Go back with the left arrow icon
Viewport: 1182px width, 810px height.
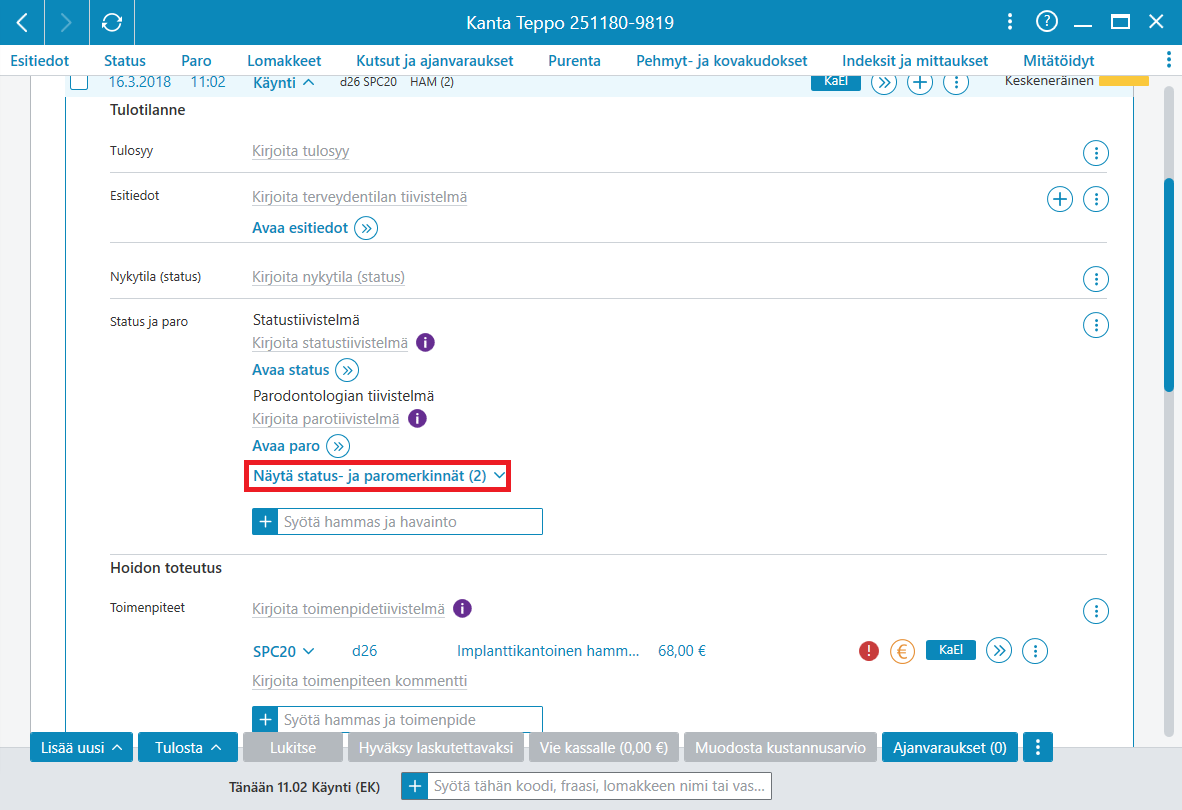point(22,23)
